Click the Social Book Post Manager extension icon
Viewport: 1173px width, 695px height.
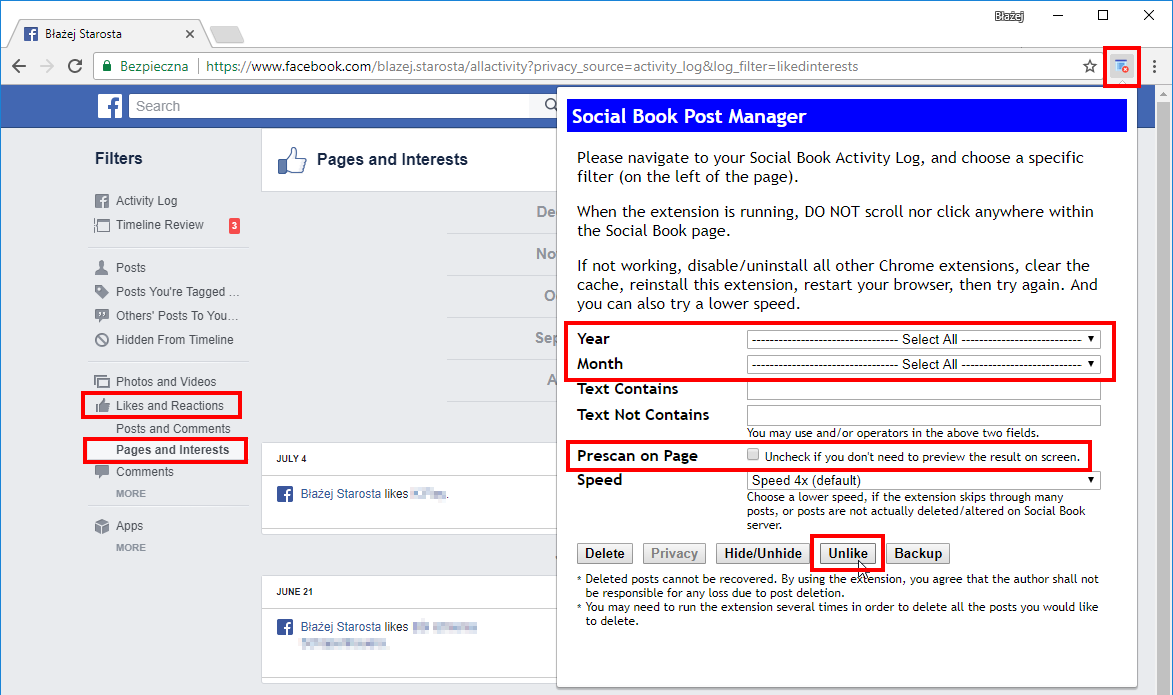tap(1121, 67)
